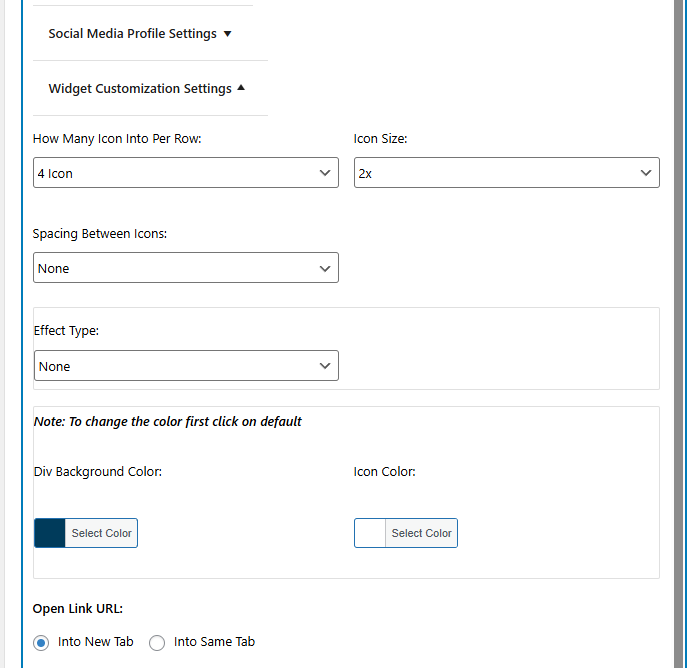
Task: Click the Into Same Tab label text
Action: [214, 642]
